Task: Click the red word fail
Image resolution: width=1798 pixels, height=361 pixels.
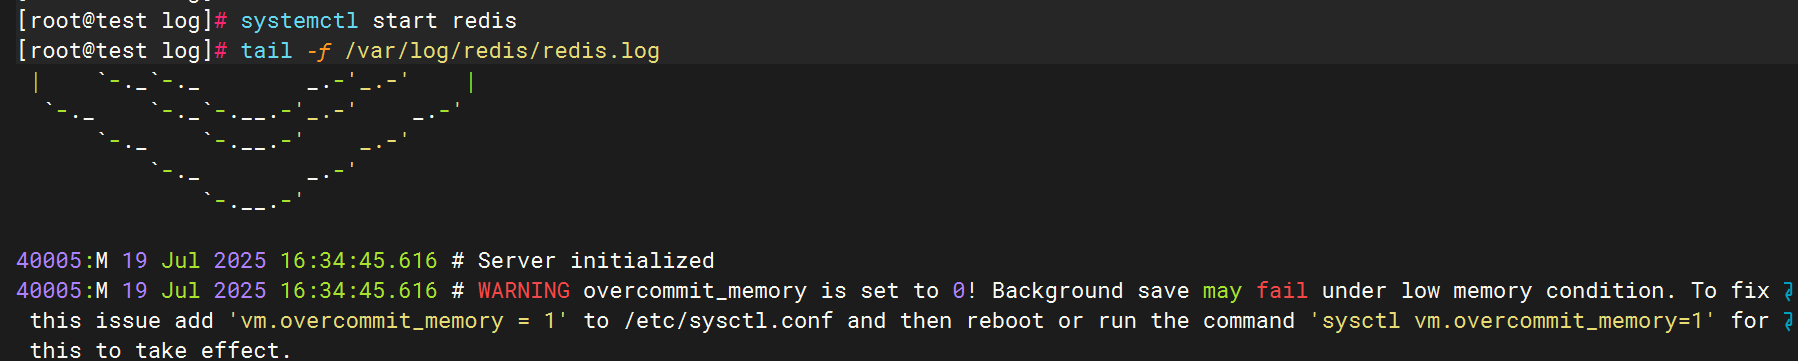Action: point(1282,291)
